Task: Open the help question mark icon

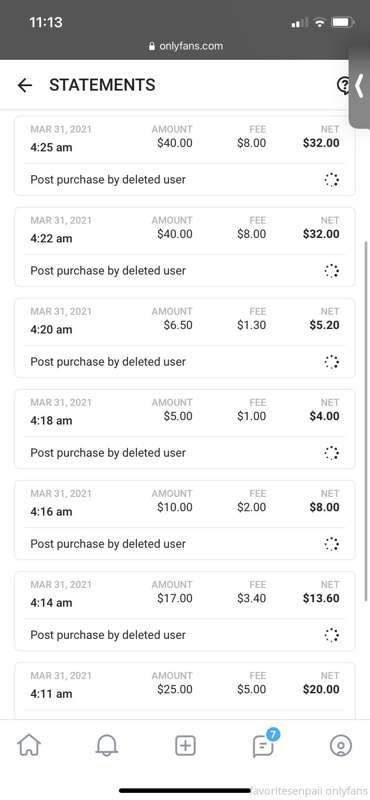Action: coord(344,85)
